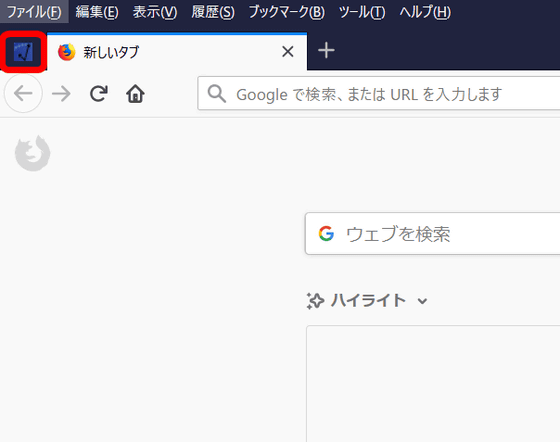Click the Google G logo in search box
560x442 pixels.
point(326,234)
